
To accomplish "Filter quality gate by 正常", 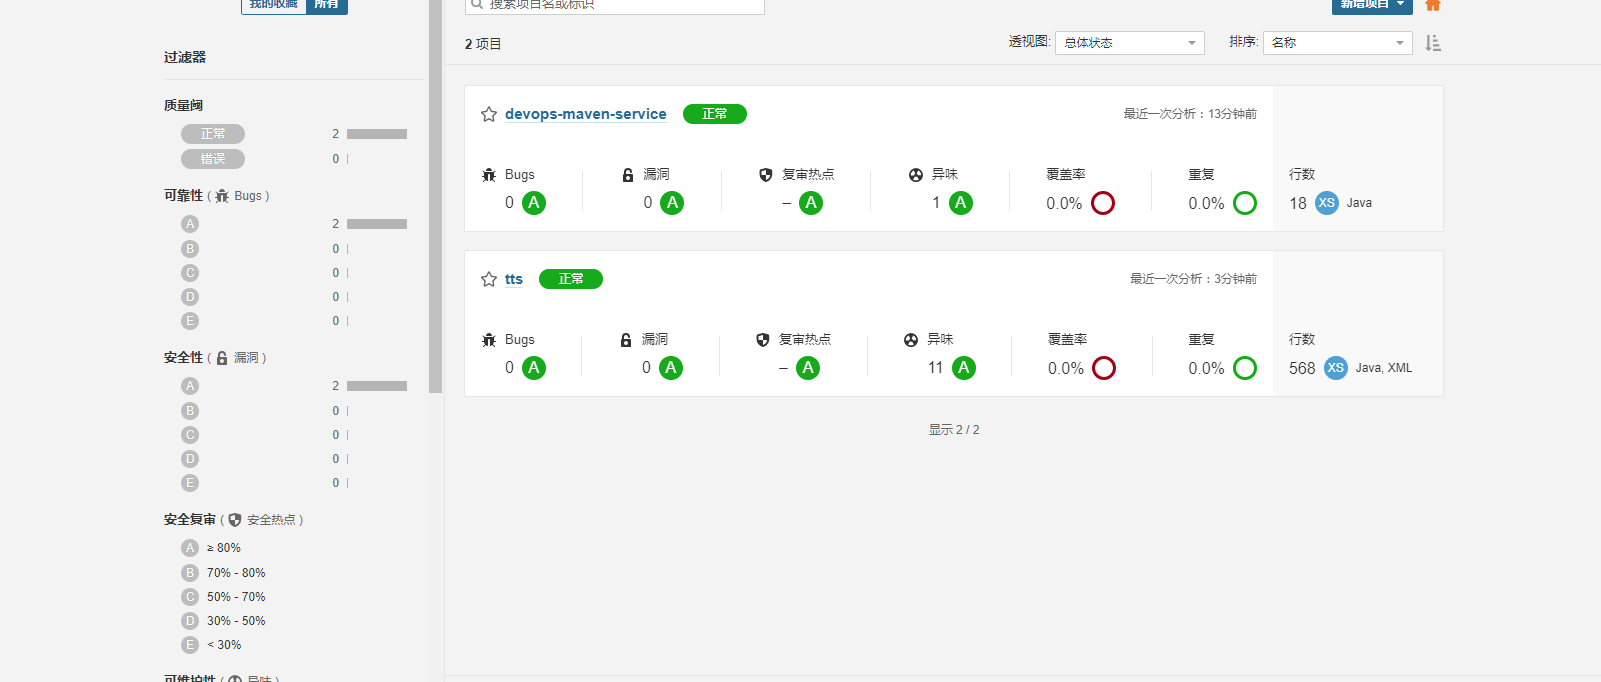I will tap(213, 134).
